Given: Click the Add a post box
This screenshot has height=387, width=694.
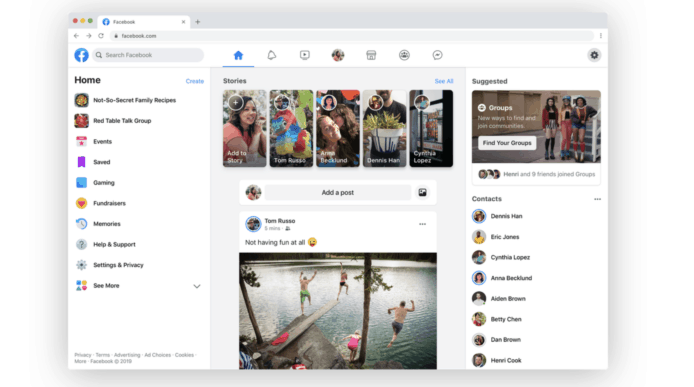Looking at the screenshot, I should click(338, 193).
